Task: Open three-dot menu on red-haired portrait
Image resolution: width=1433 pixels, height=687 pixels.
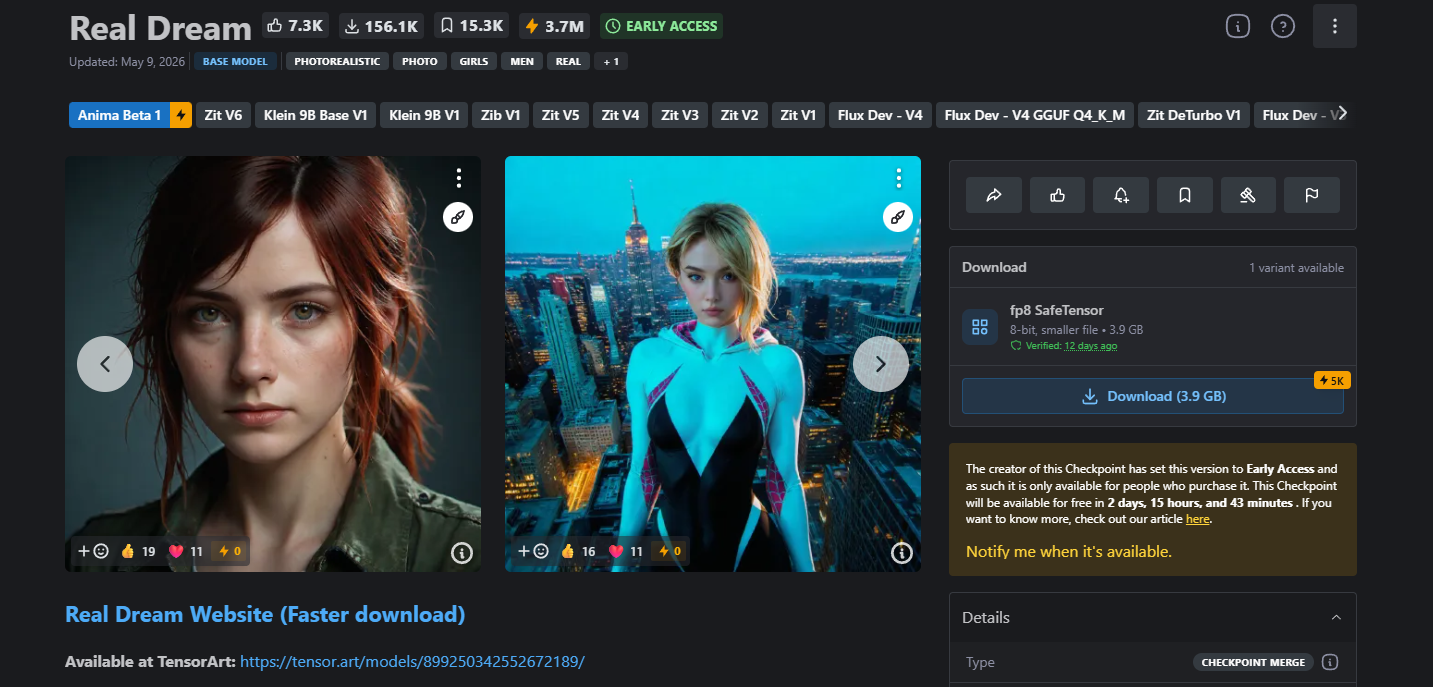Action: coord(459,178)
